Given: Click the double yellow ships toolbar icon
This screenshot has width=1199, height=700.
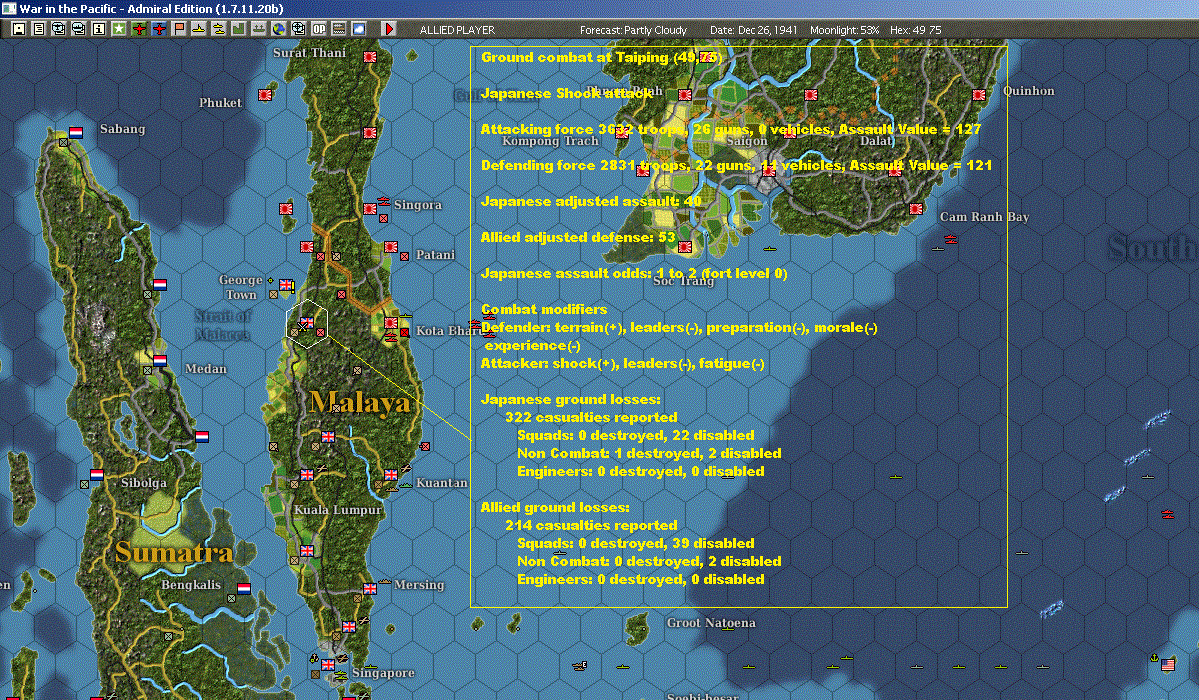Looking at the screenshot, I should point(219,29).
